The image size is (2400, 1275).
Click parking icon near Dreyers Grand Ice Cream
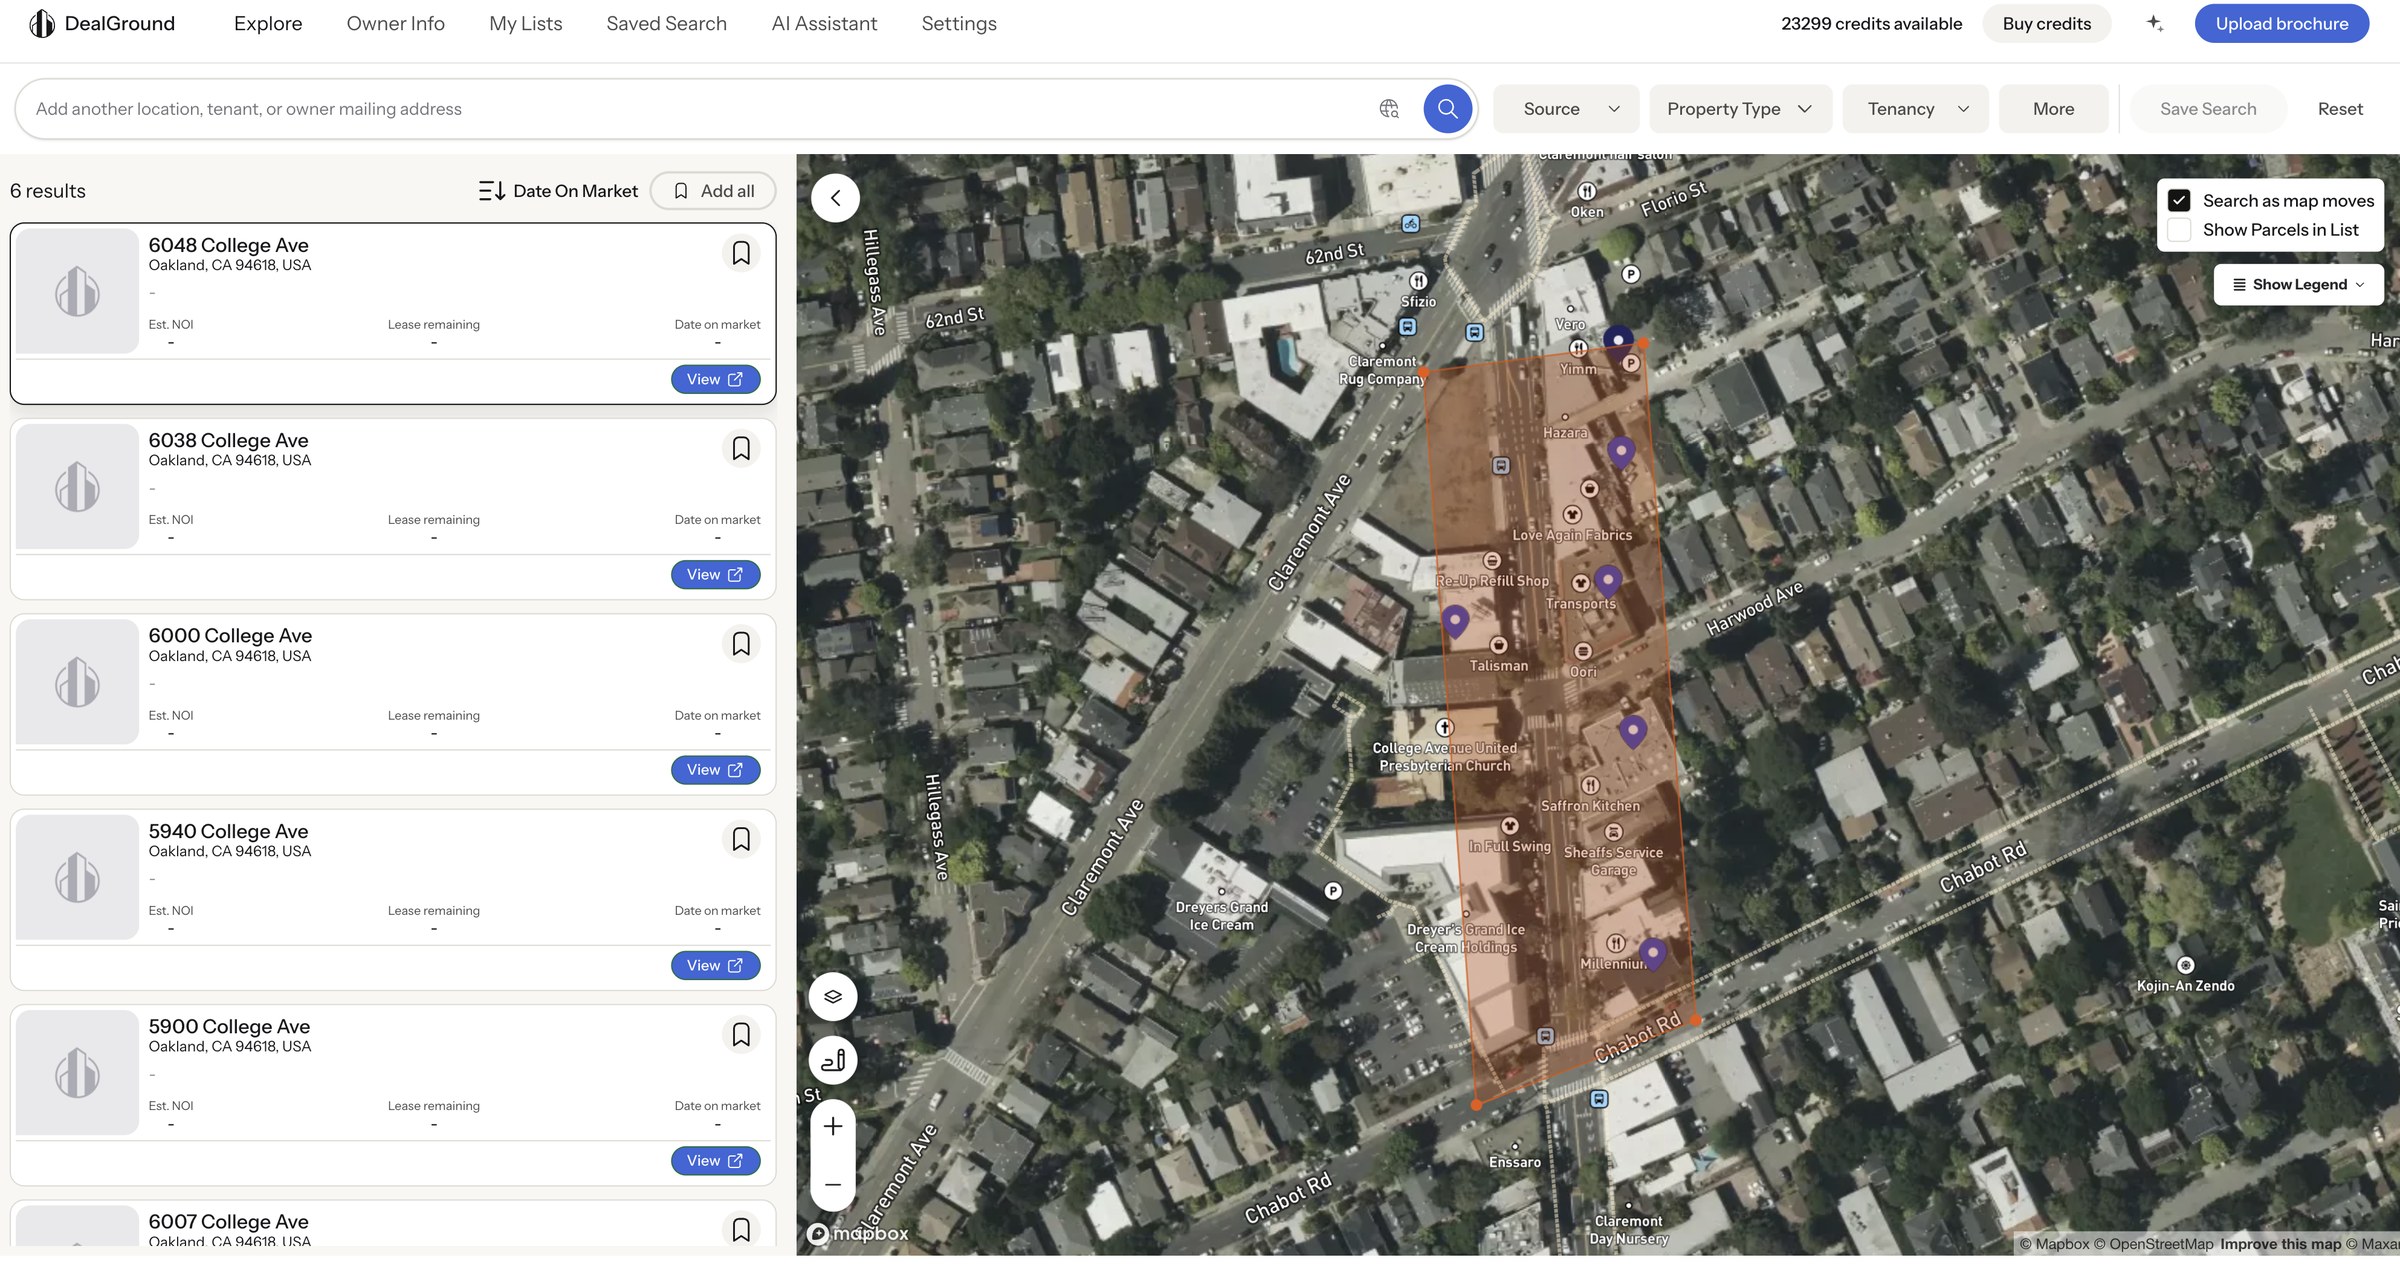[1333, 891]
